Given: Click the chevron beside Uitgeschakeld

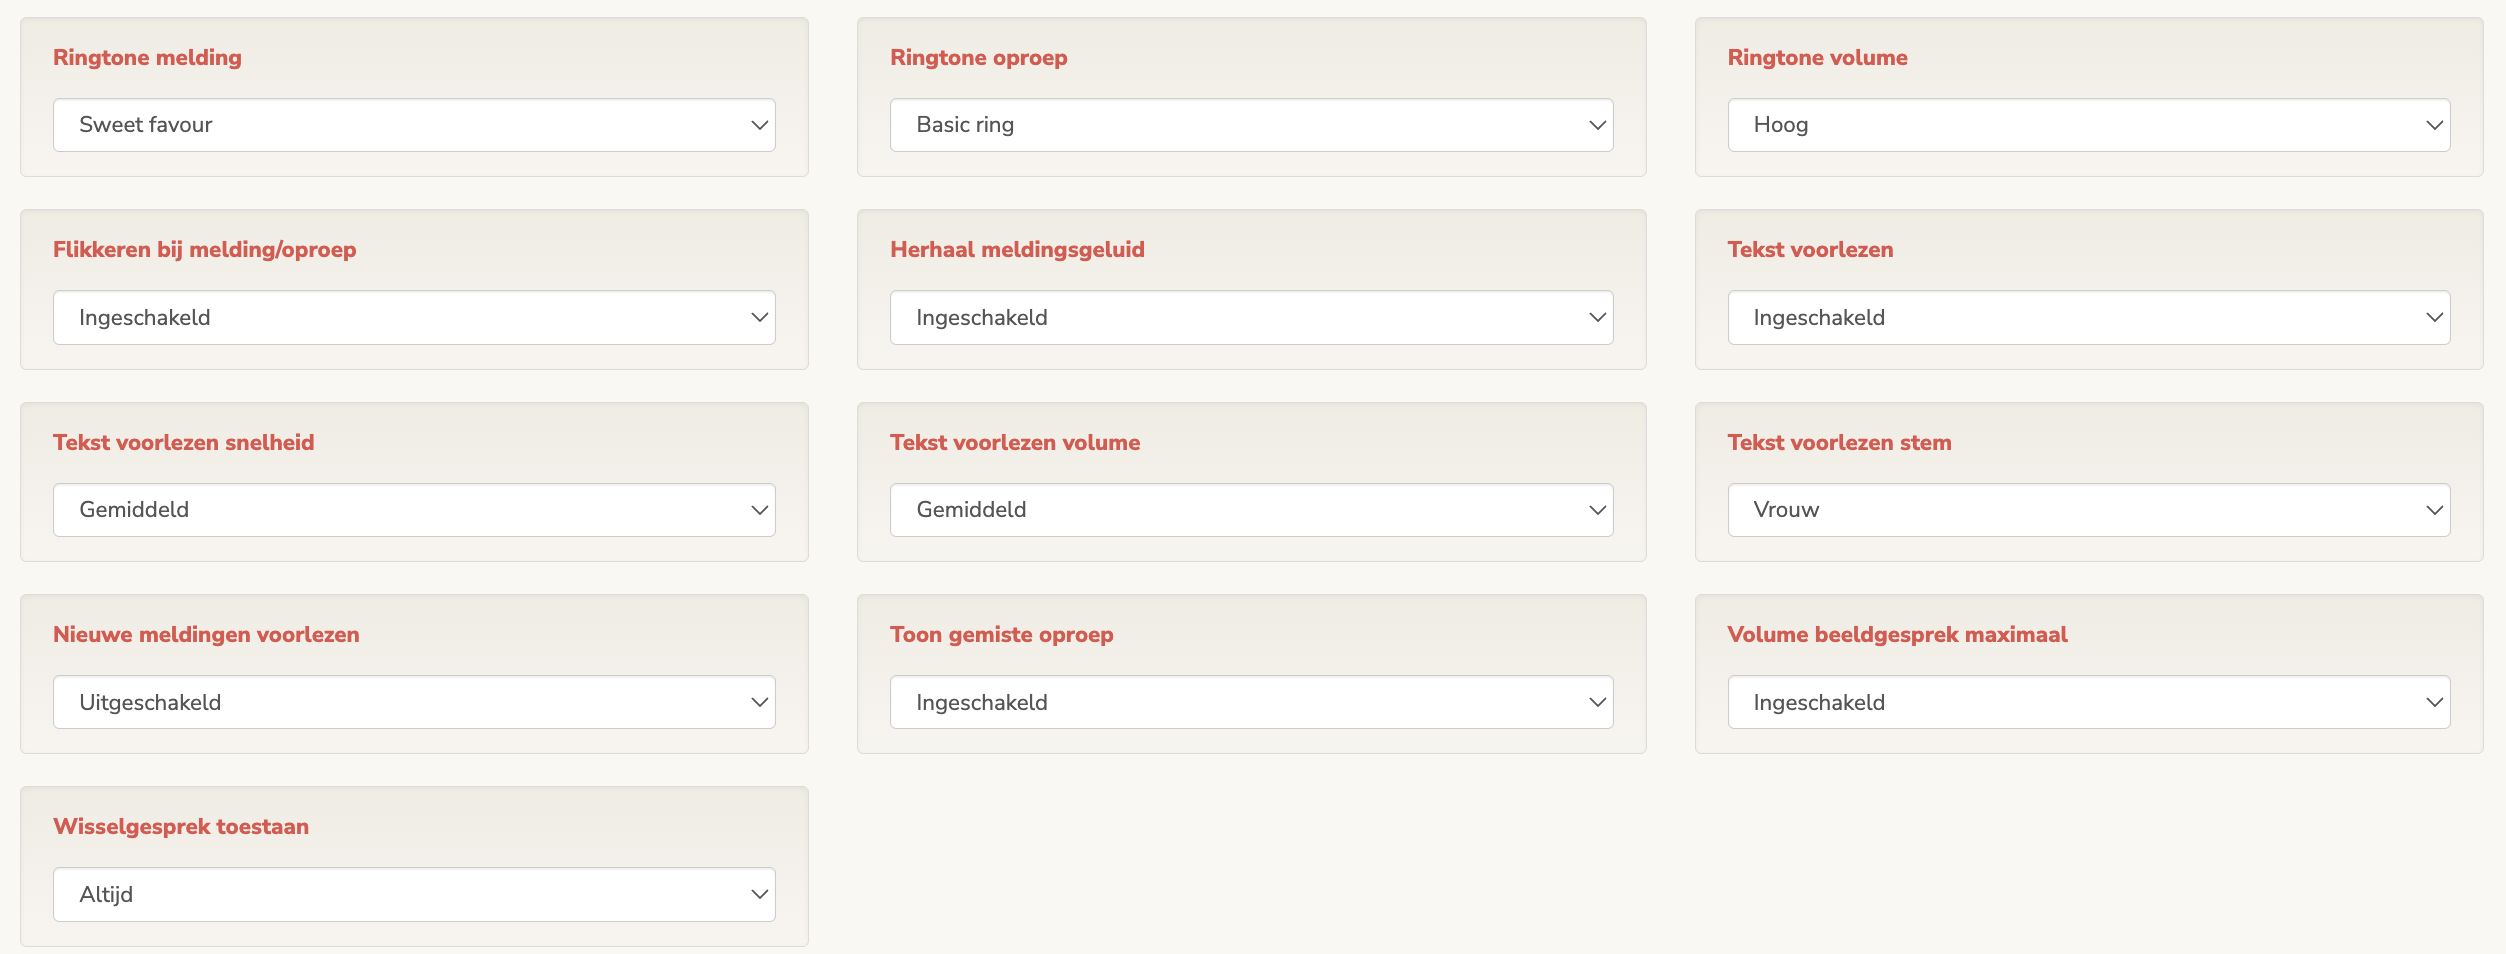Looking at the screenshot, I should (759, 702).
